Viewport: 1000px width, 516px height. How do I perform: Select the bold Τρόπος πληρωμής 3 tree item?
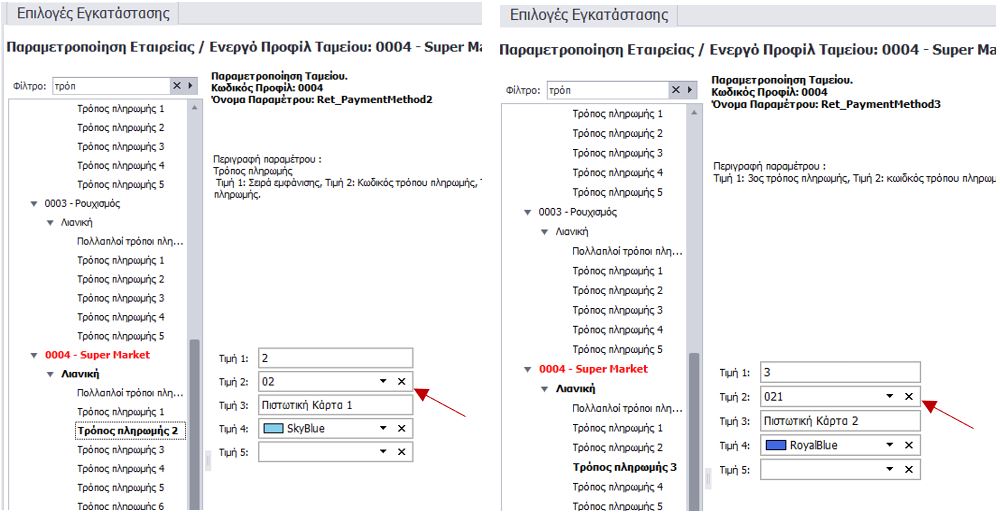click(x=624, y=467)
